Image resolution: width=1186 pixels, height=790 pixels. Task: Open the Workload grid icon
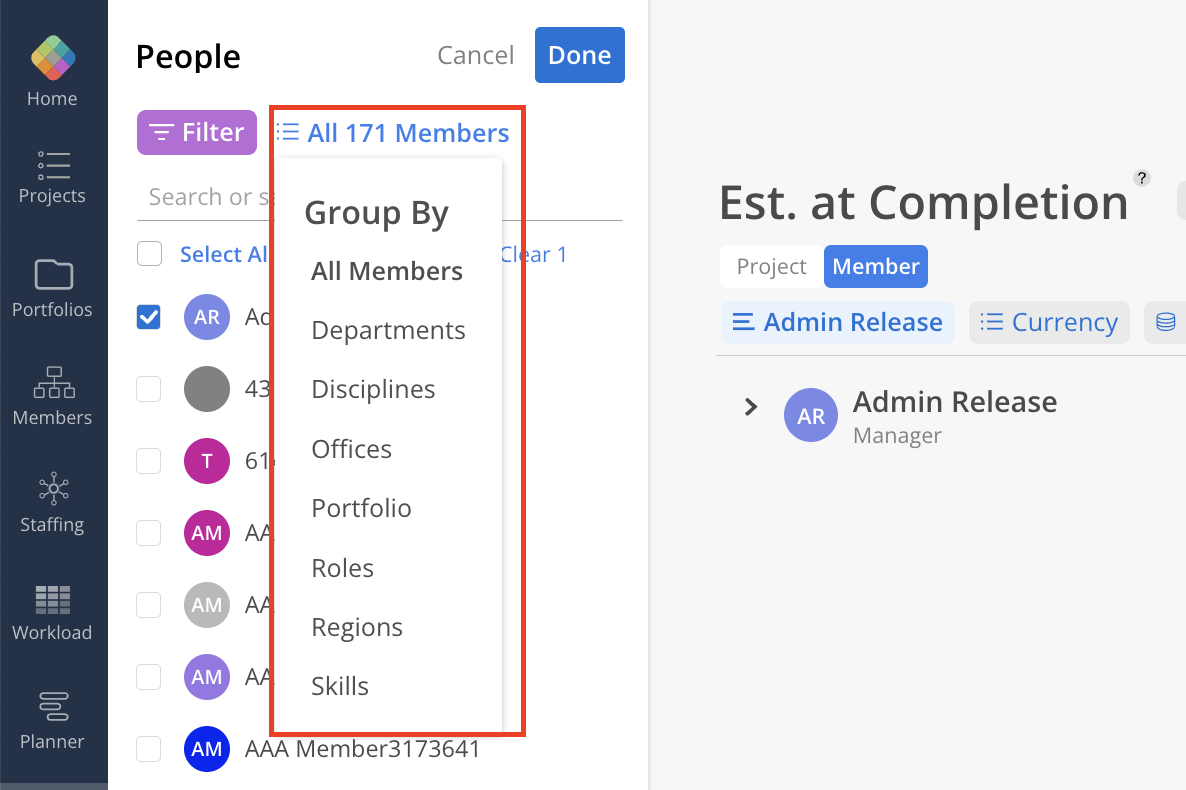(x=53, y=599)
